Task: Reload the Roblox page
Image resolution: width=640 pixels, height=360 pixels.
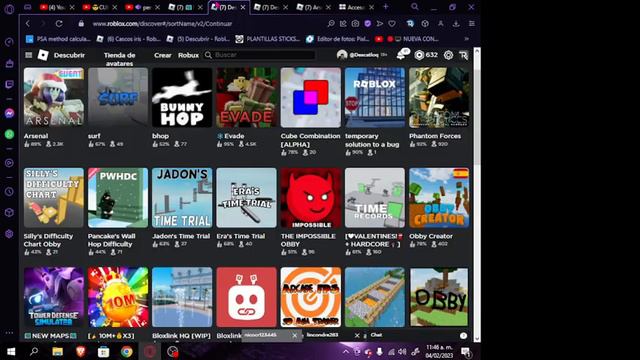Action: (59, 24)
